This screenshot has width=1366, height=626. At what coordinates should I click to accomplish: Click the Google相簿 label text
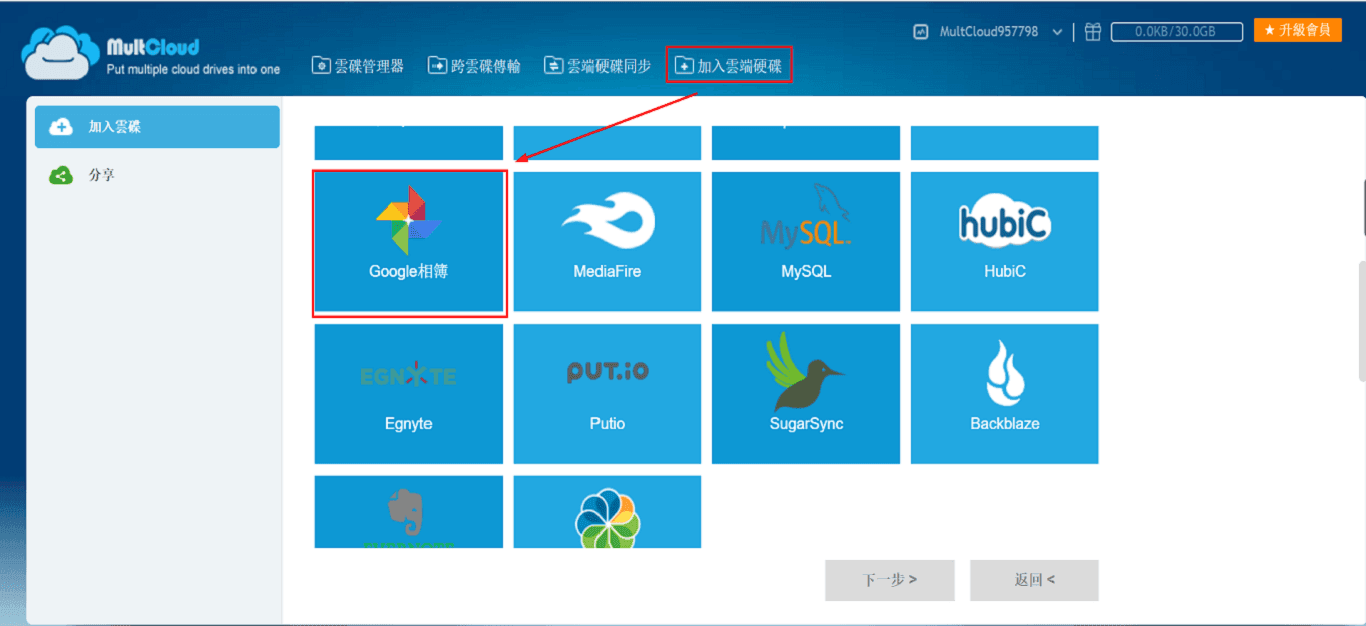coord(408,271)
